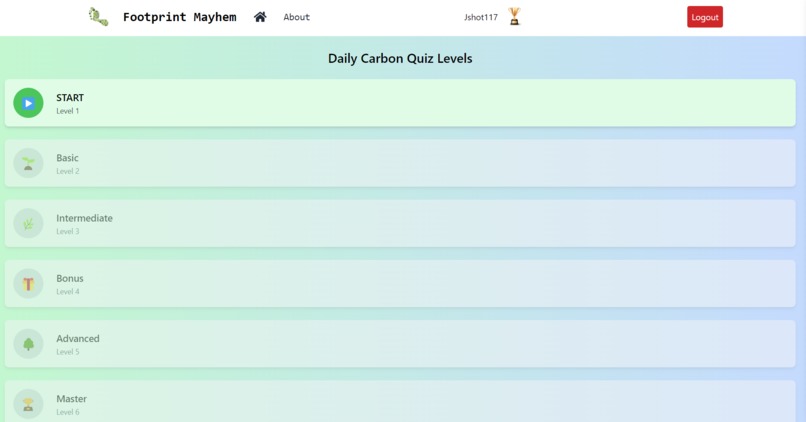This screenshot has width=806, height=422.
Task: Open the Jshot117 user profile
Action: click(481, 17)
